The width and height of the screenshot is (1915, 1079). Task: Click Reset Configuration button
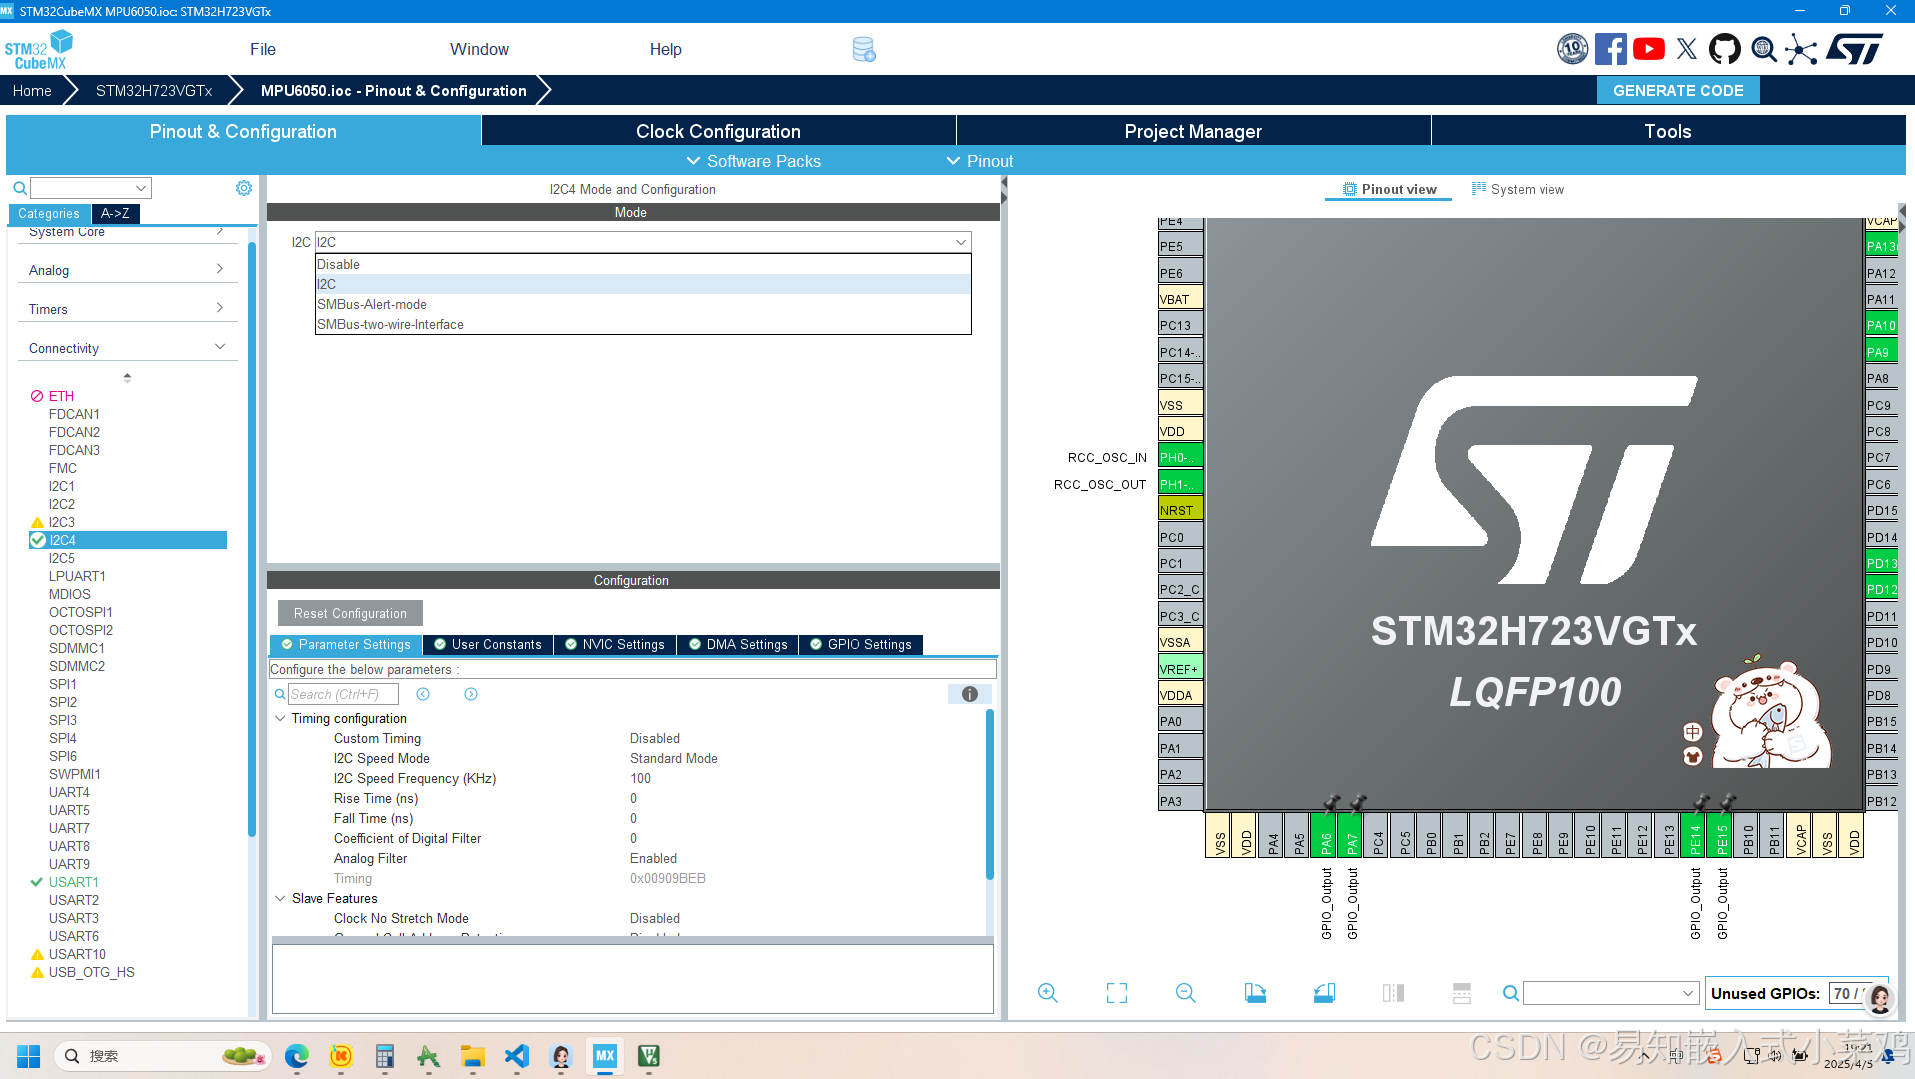click(350, 613)
